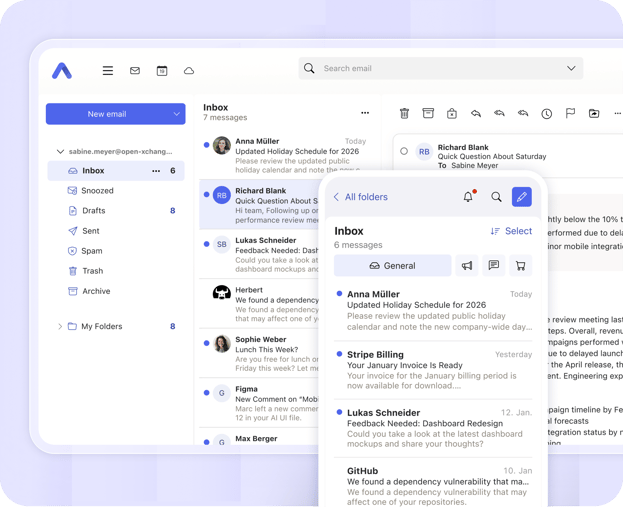
Task: Tap Select in mobile inbox
Action: pos(518,231)
